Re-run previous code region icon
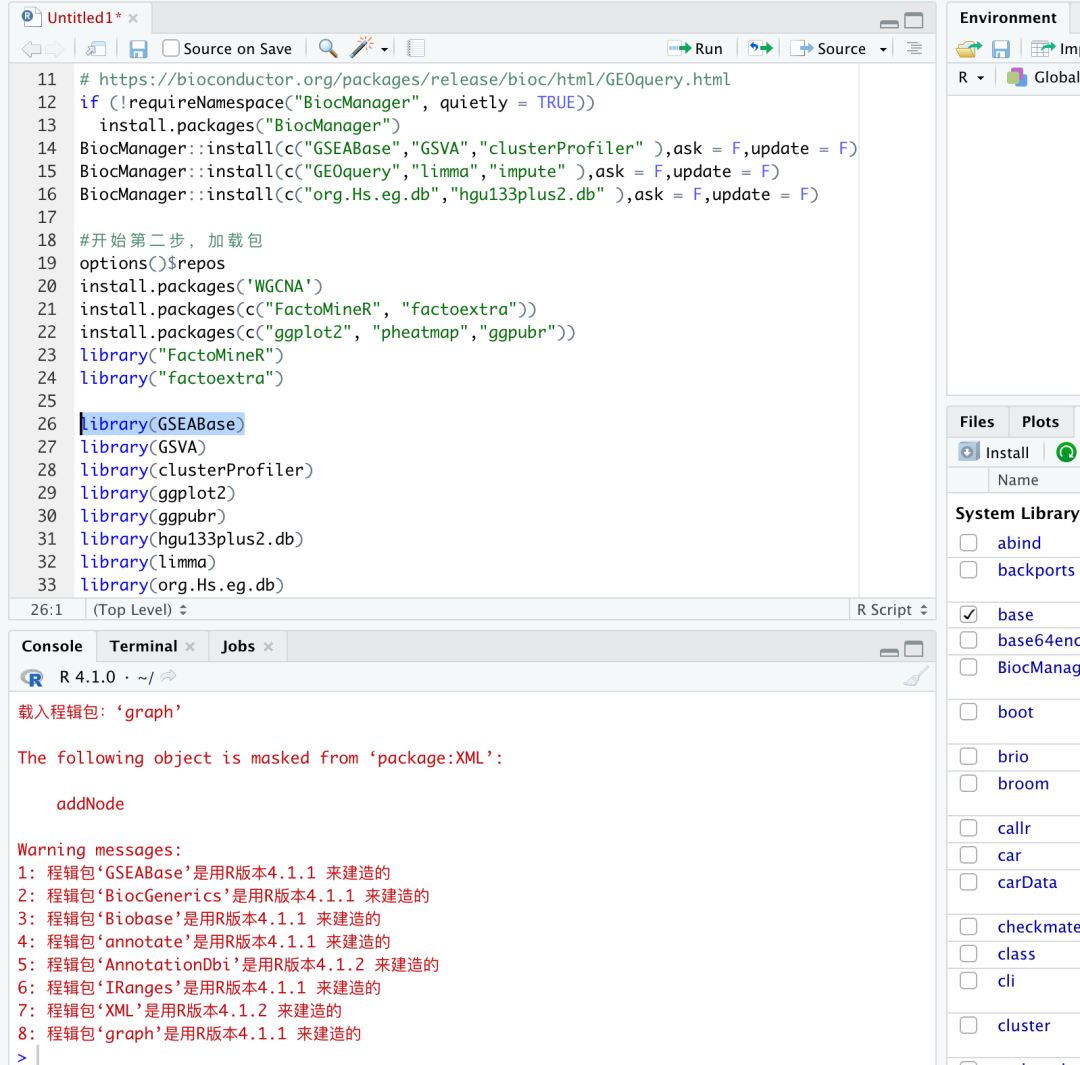Screen dimensions: 1080x1065 click(x=761, y=48)
